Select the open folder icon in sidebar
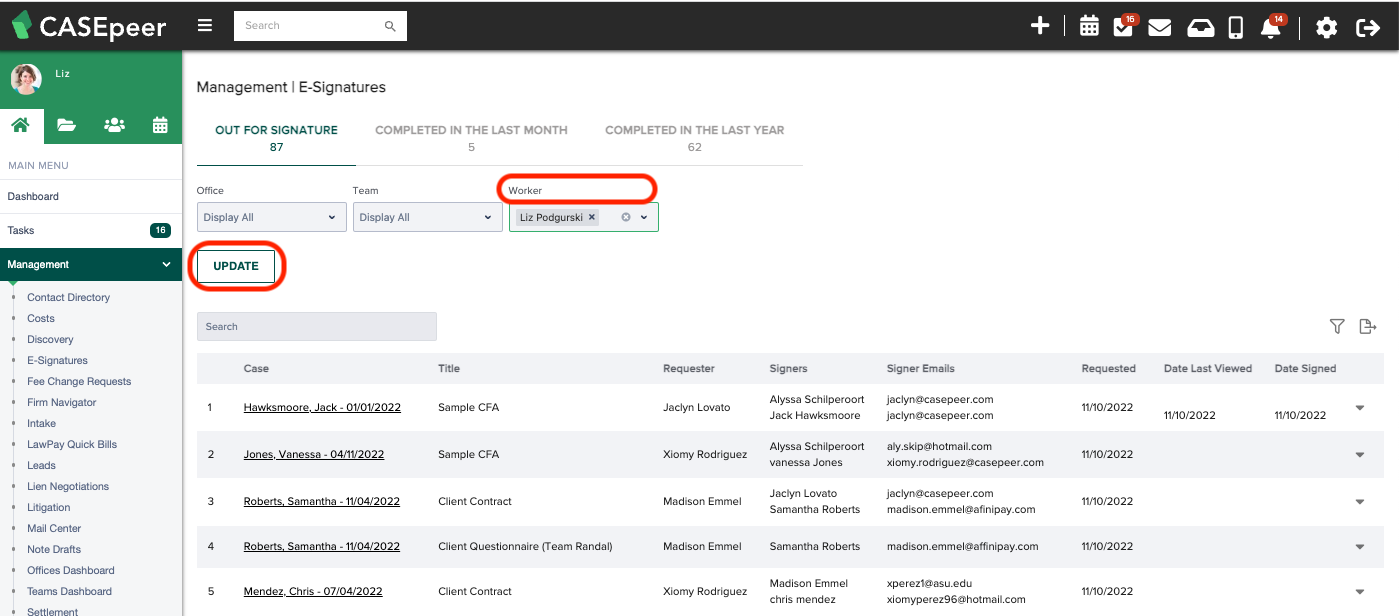Image resolution: width=1399 pixels, height=616 pixels. point(67,125)
